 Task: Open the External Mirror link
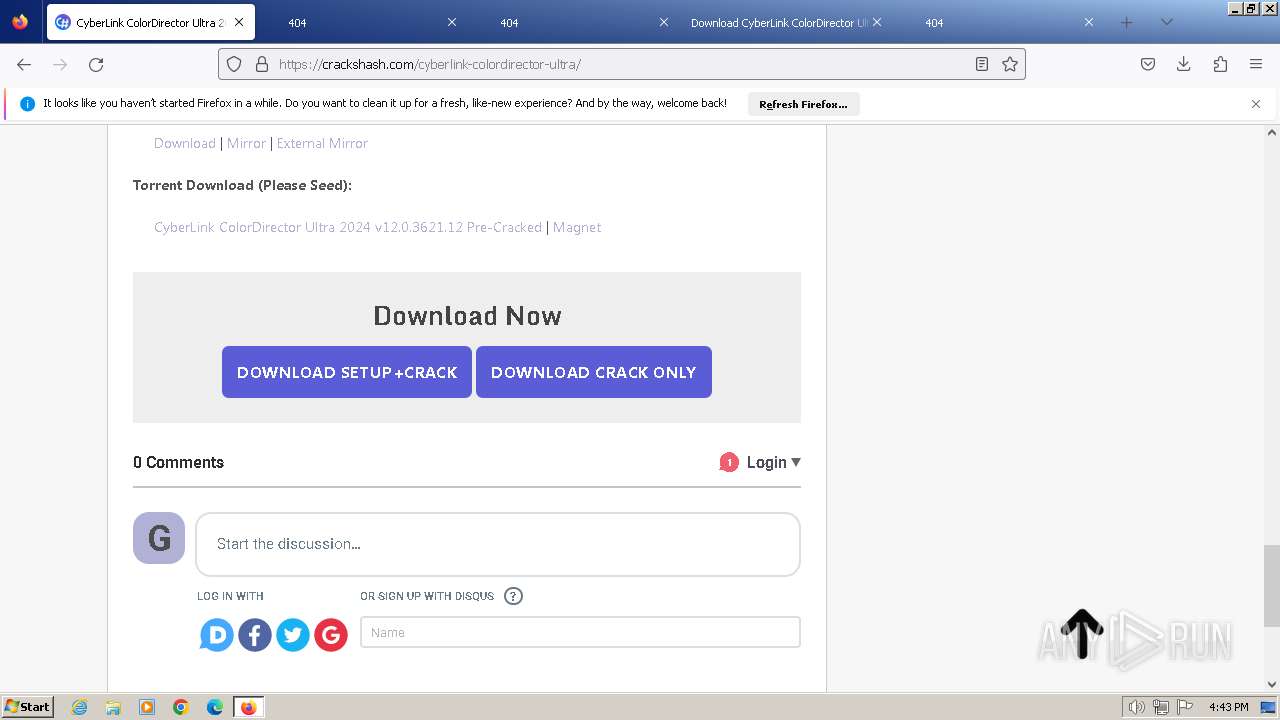pyautogui.click(x=322, y=143)
